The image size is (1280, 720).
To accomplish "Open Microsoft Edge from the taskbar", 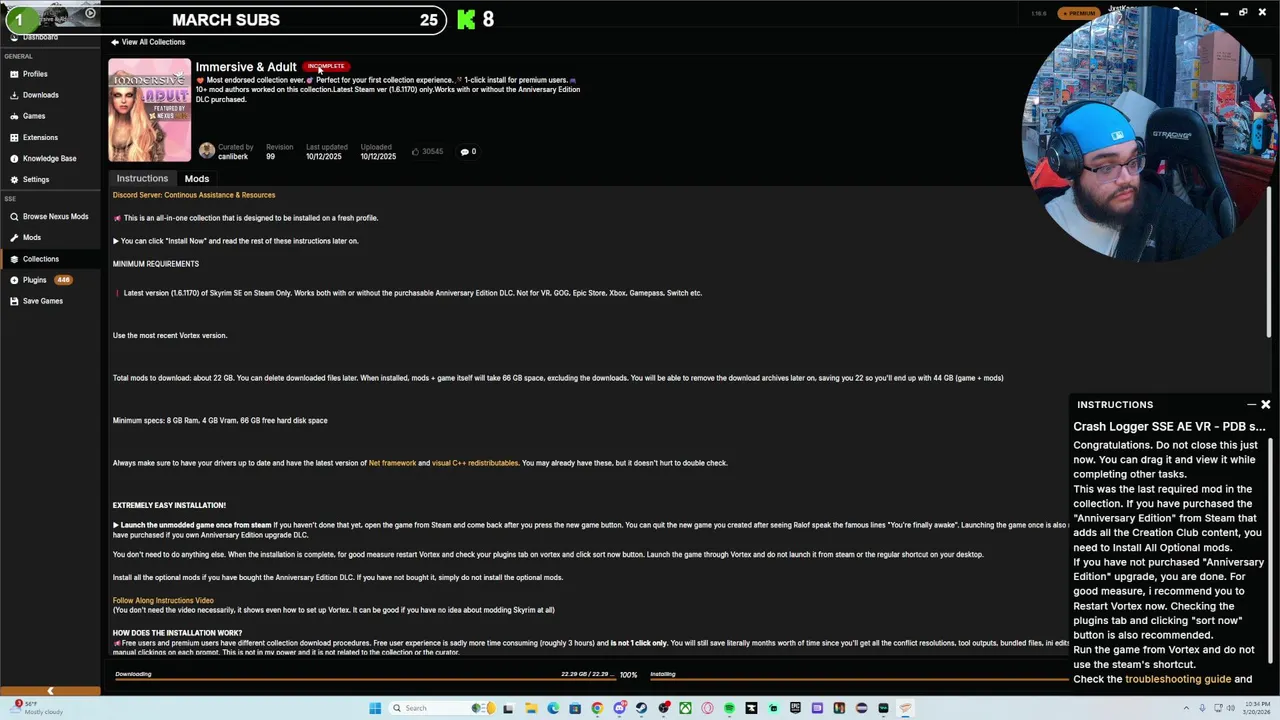I will click(553, 708).
